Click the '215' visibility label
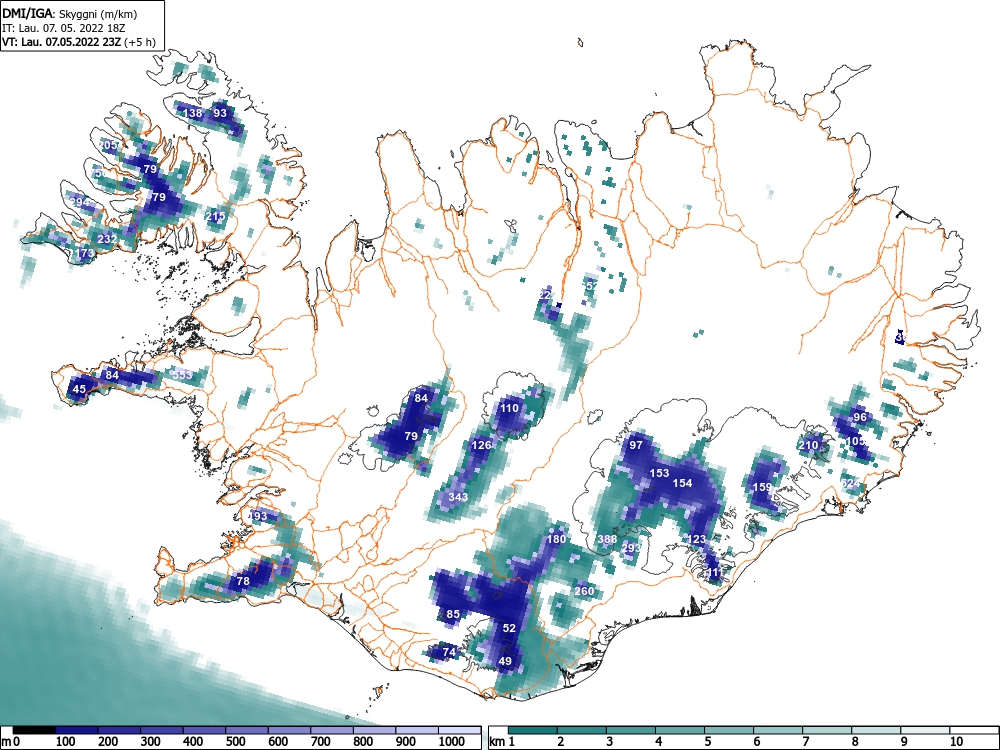 pyautogui.click(x=216, y=216)
